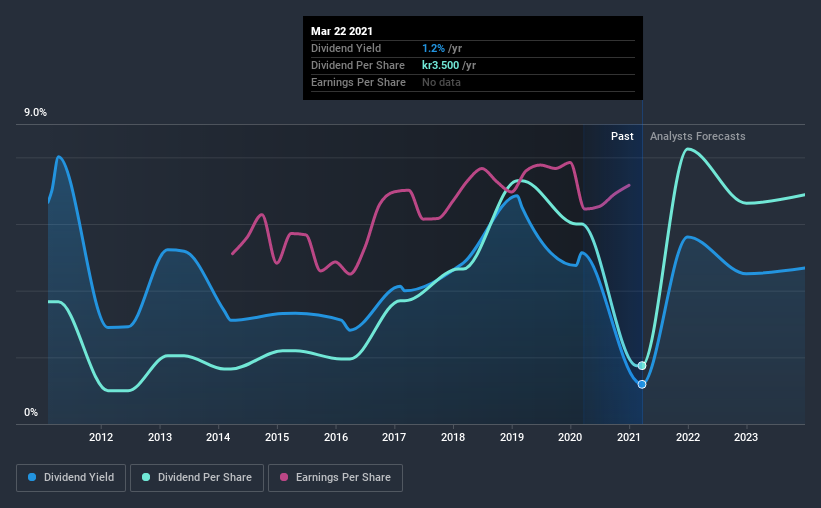The height and width of the screenshot is (508, 821).
Task: Click the pink Earnings Per Share legend dot
Action: [285, 478]
